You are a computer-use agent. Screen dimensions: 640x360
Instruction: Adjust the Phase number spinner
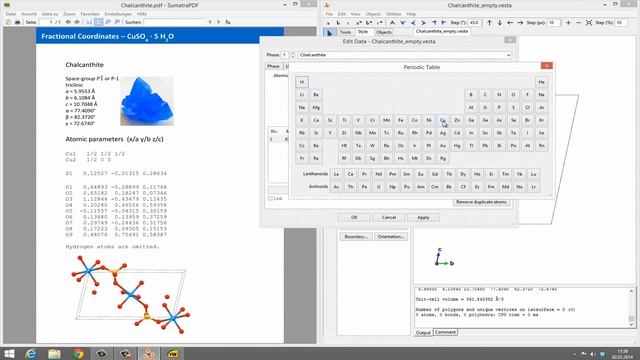point(293,55)
